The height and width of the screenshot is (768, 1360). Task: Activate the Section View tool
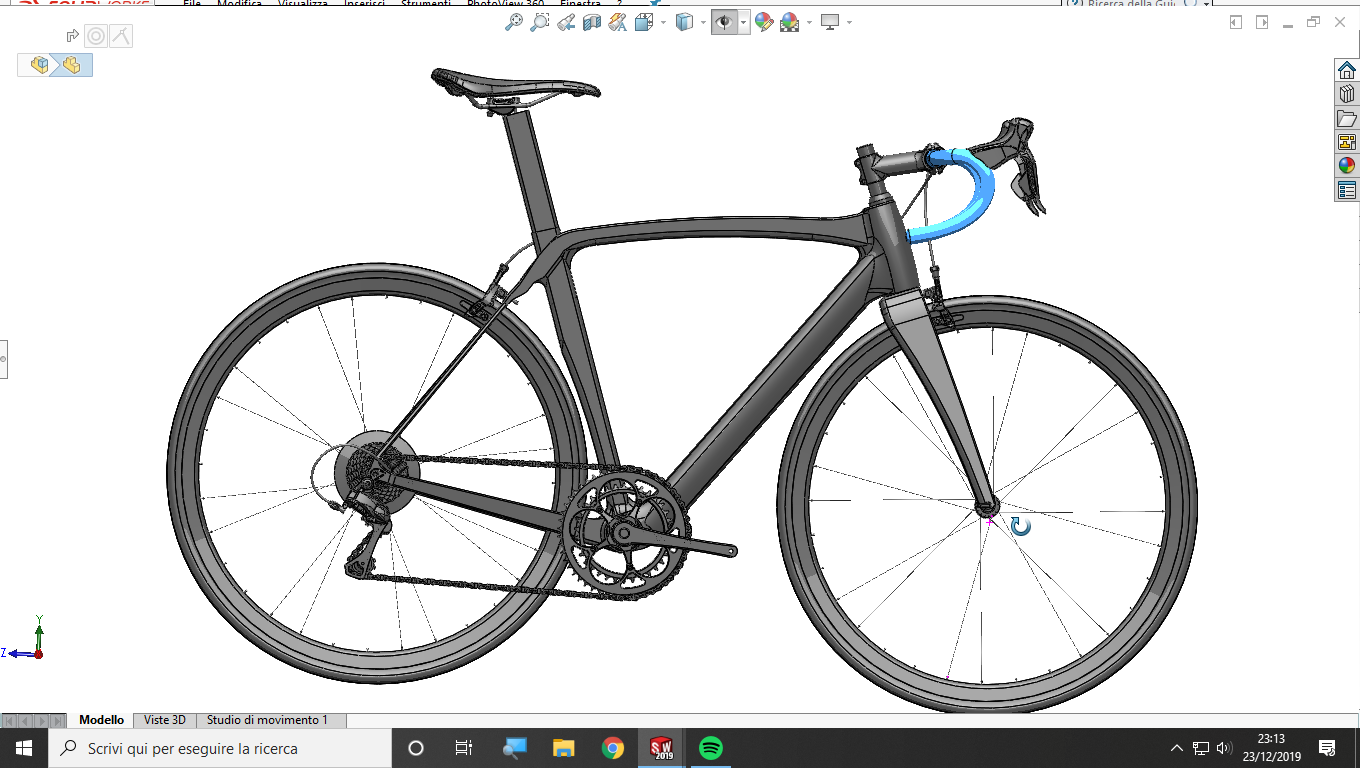point(592,22)
